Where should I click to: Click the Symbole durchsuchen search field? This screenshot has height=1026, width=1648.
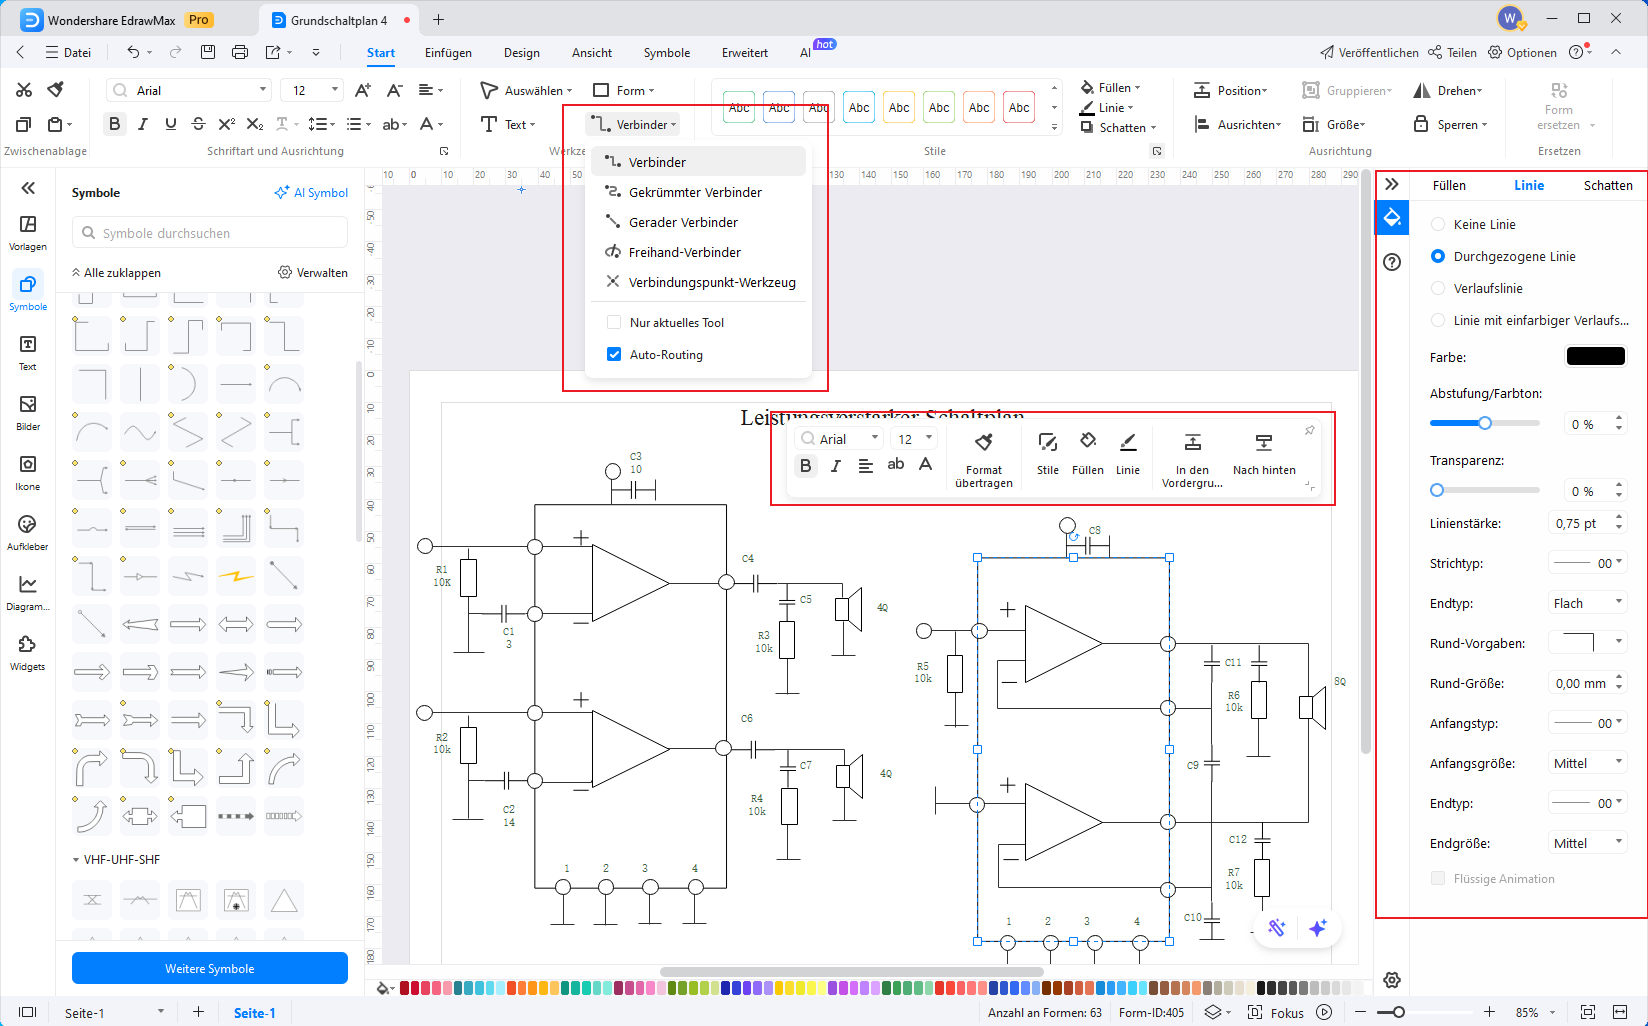tap(210, 233)
